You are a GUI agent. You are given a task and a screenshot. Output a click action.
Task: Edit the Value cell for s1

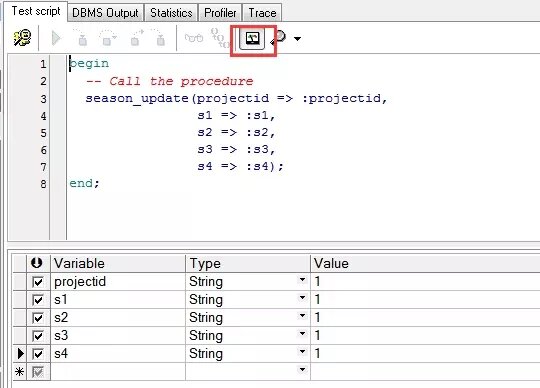(x=425, y=300)
